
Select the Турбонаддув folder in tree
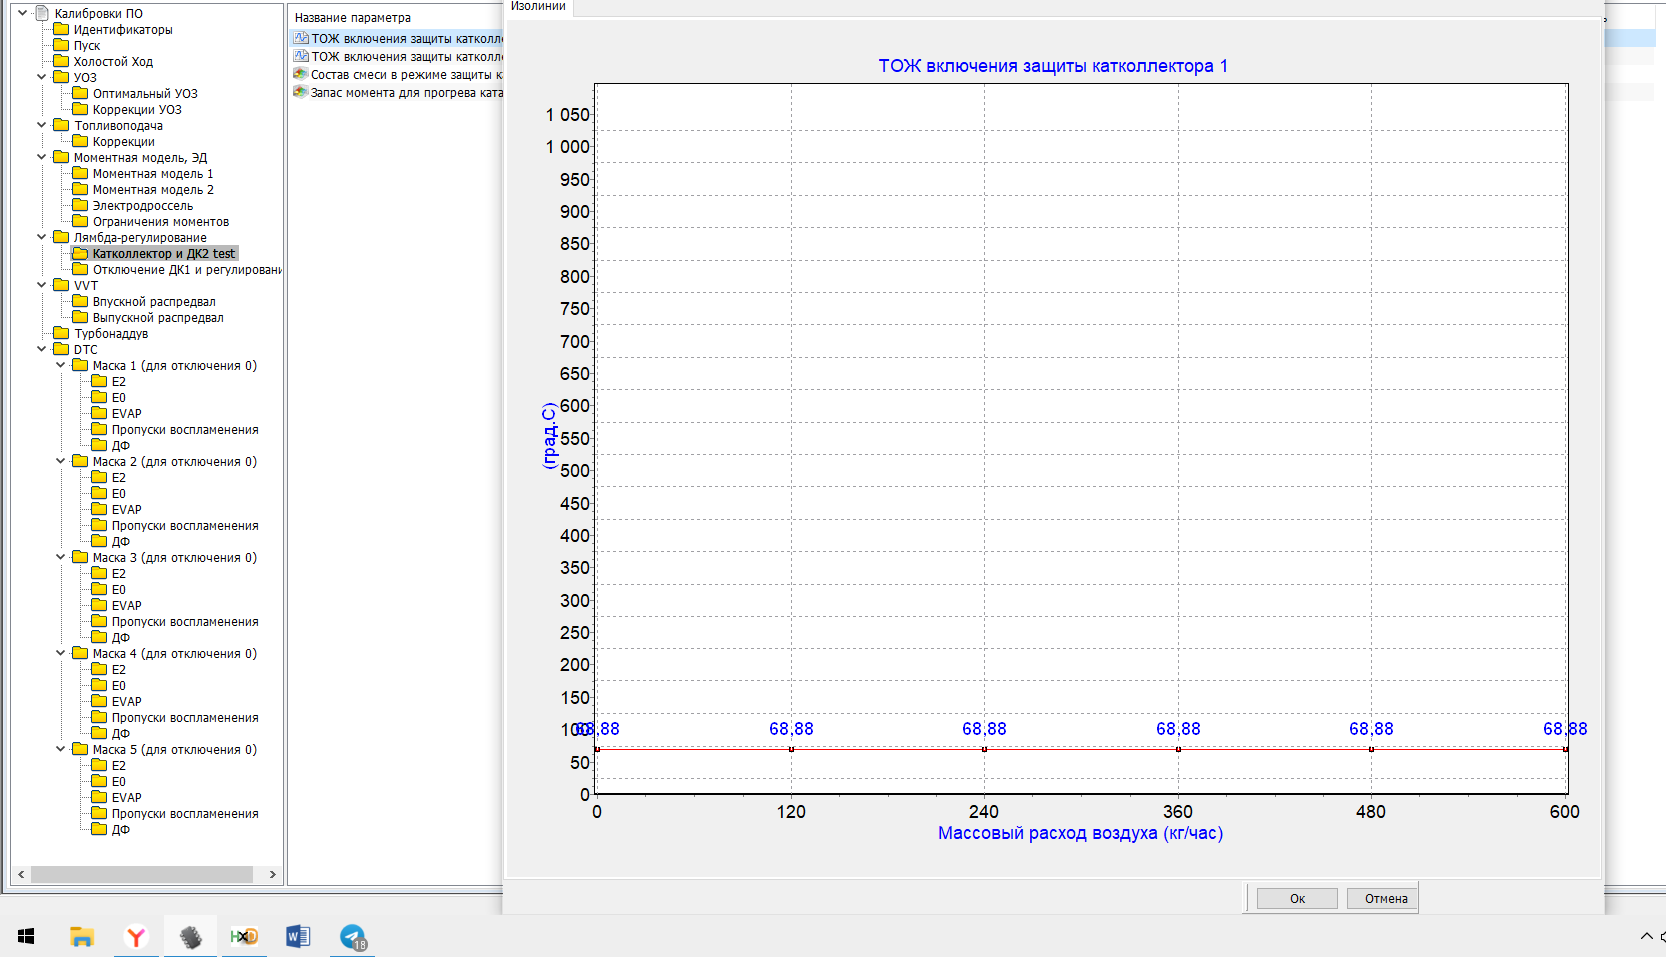[x=110, y=333]
